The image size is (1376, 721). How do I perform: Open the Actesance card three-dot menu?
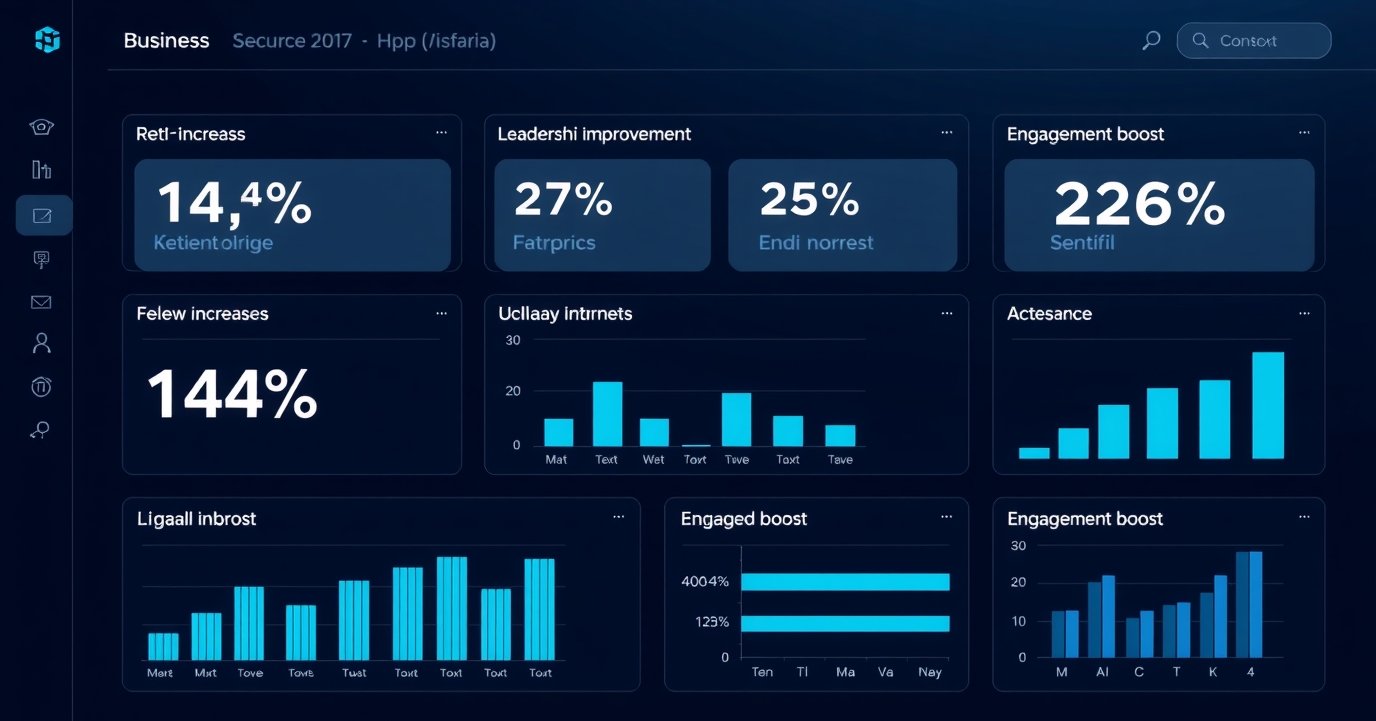point(1304,313)
